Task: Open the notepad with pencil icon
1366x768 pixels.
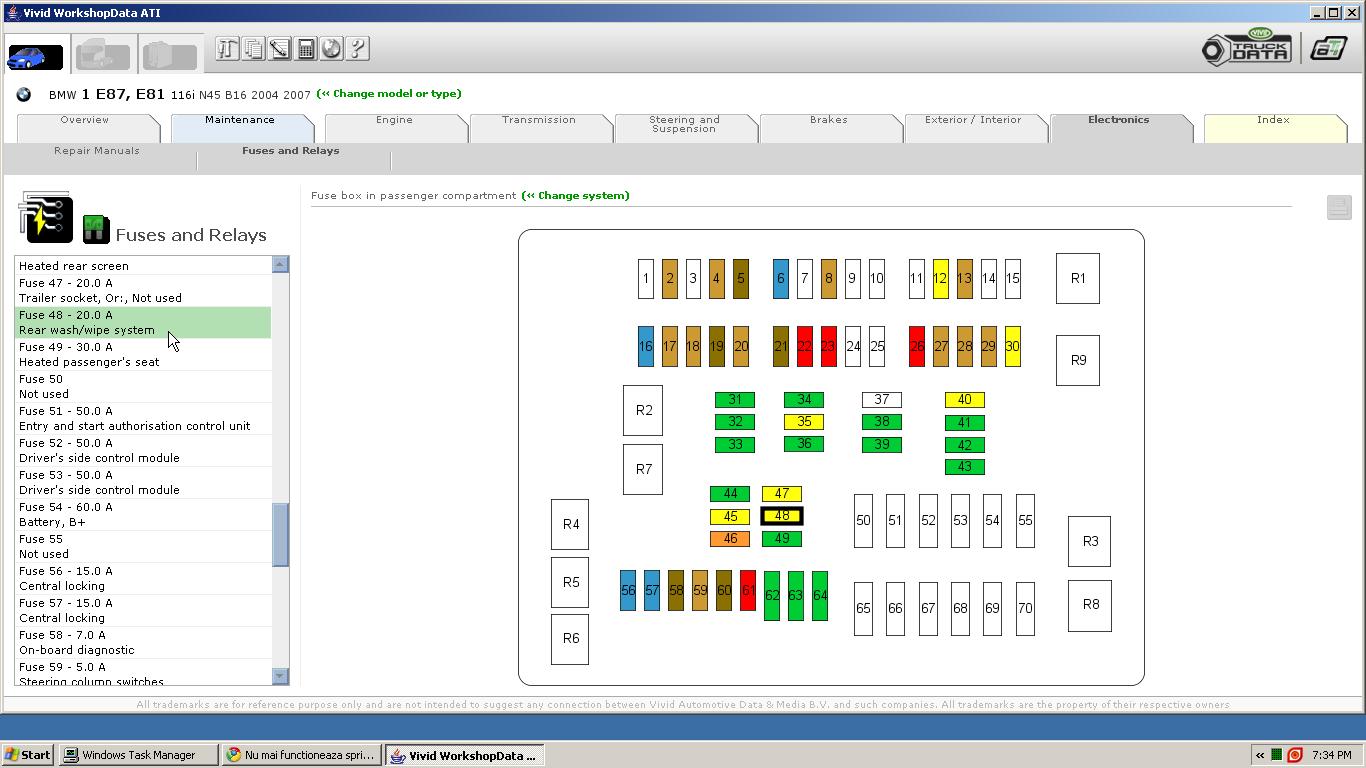Action: 279,49
